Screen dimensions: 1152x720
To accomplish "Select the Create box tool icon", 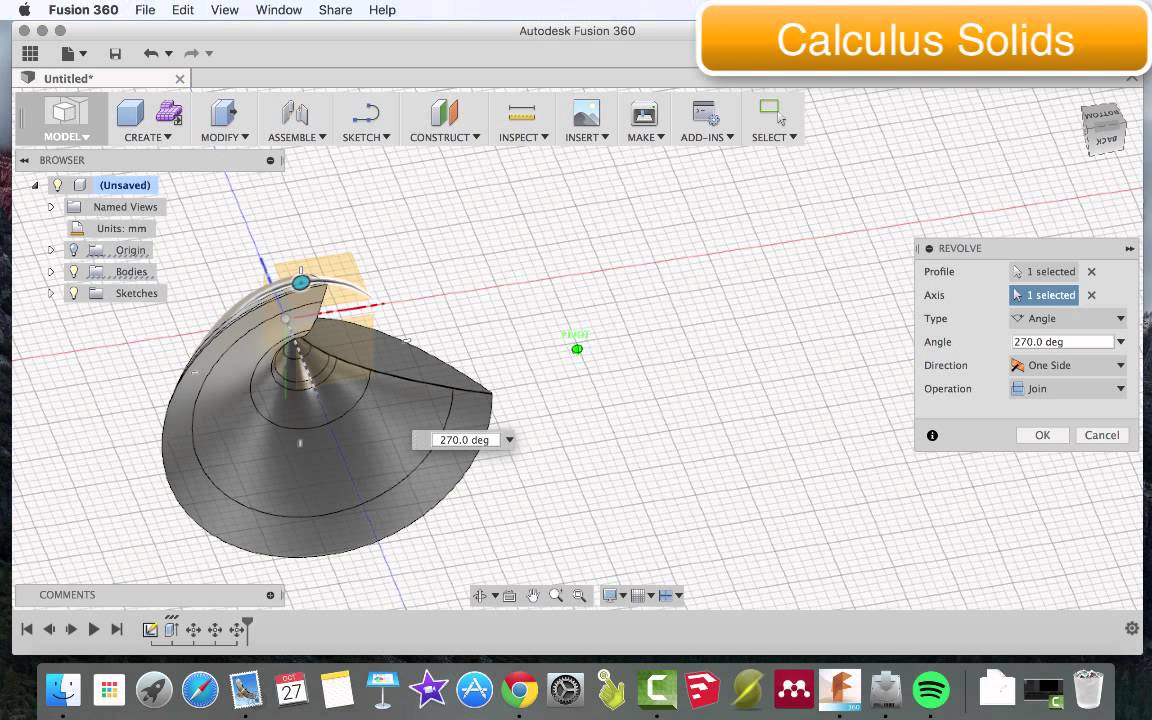I will click(x=131, y=113).
